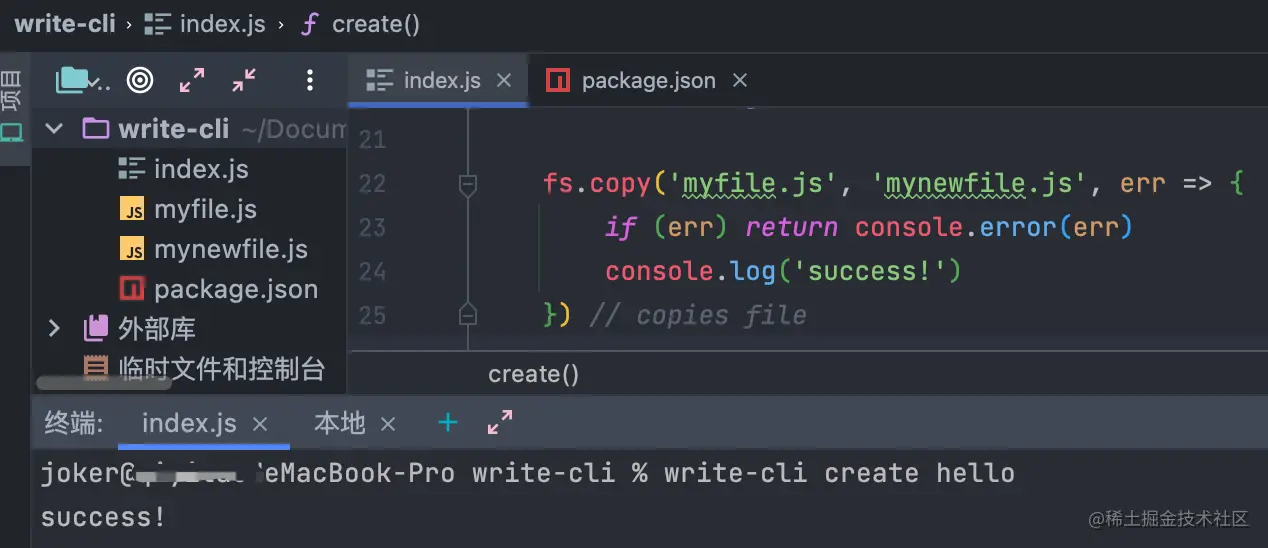Click line number 24 in the gutter
Image resolution: width=1268 pixels, height=548 pixels.
click(372, 271)
